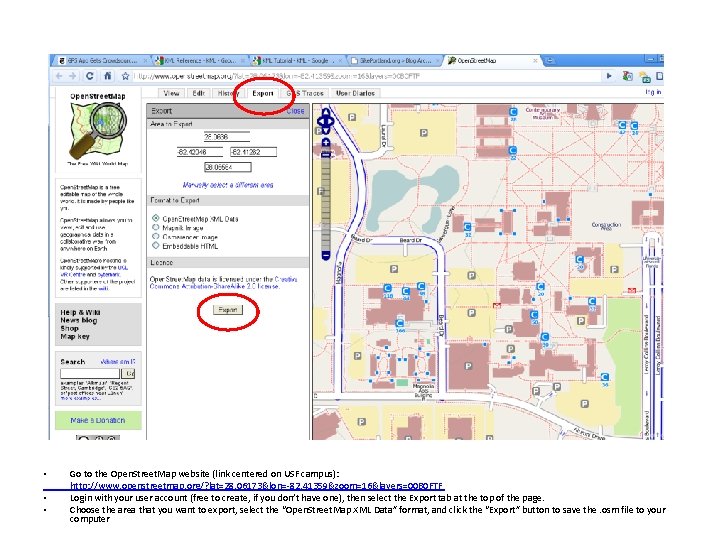Open the page menu icon at the toolbar end
720x540 pixels.
point(659,76)
